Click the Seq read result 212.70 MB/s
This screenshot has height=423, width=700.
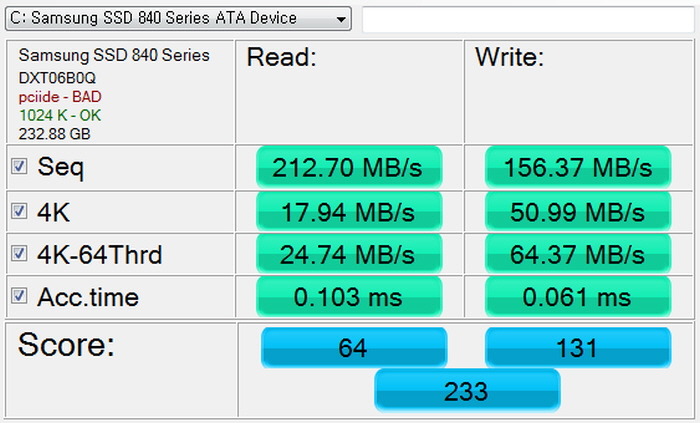tap(349, 167)
